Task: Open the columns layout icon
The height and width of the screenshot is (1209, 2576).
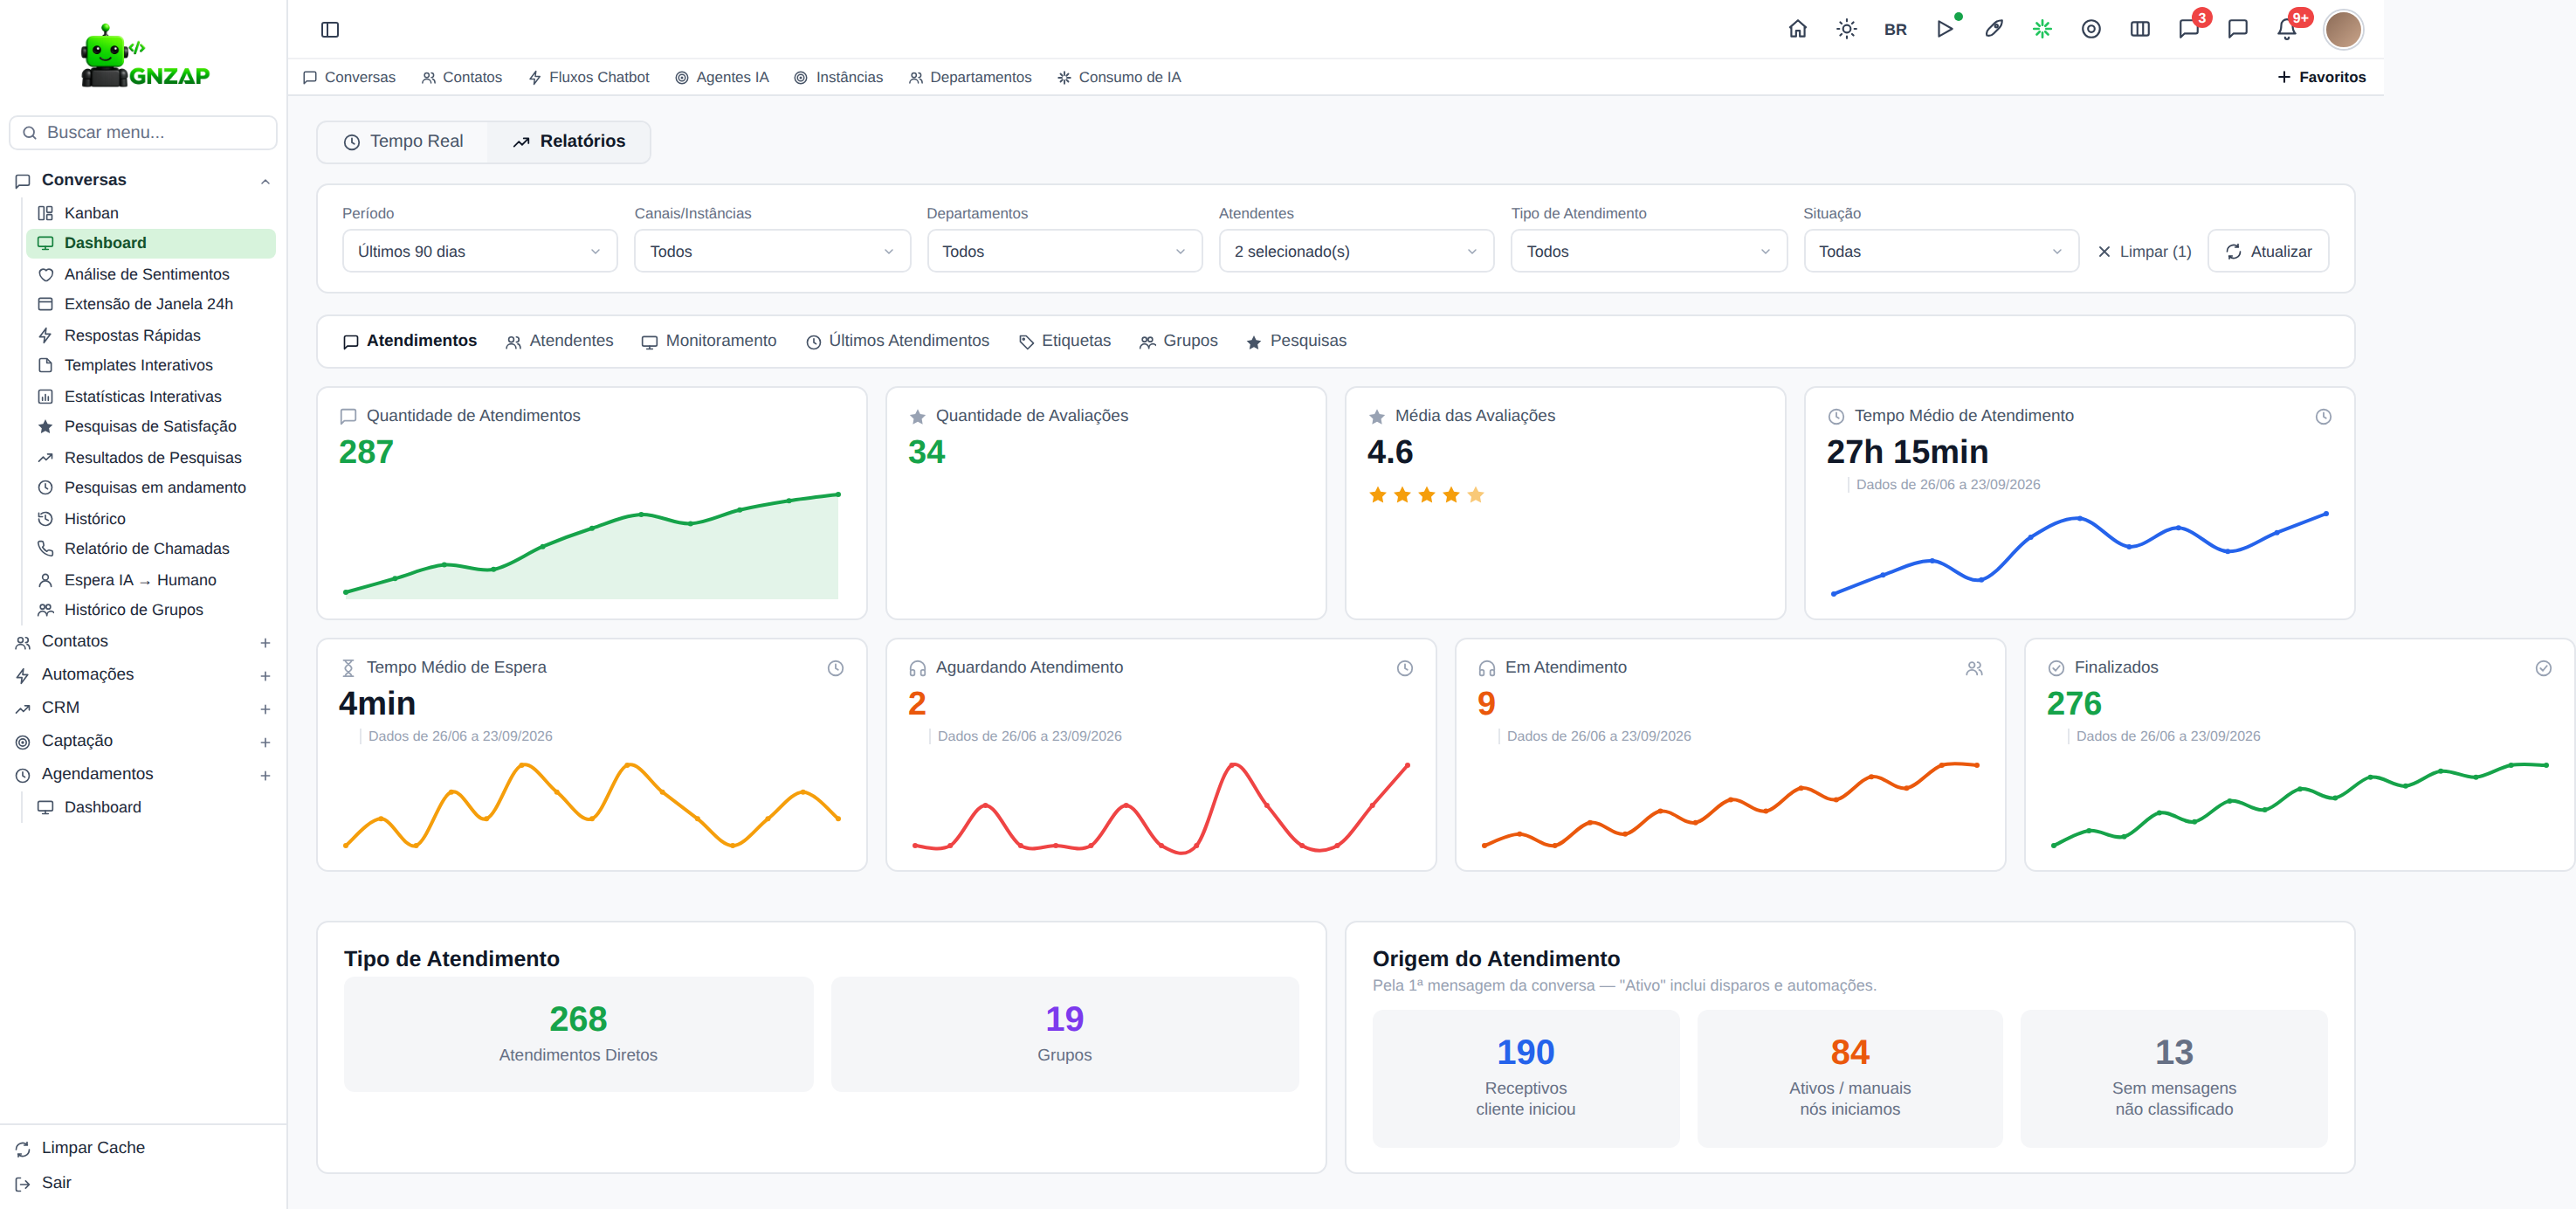Action: [x=2140, y=29]
